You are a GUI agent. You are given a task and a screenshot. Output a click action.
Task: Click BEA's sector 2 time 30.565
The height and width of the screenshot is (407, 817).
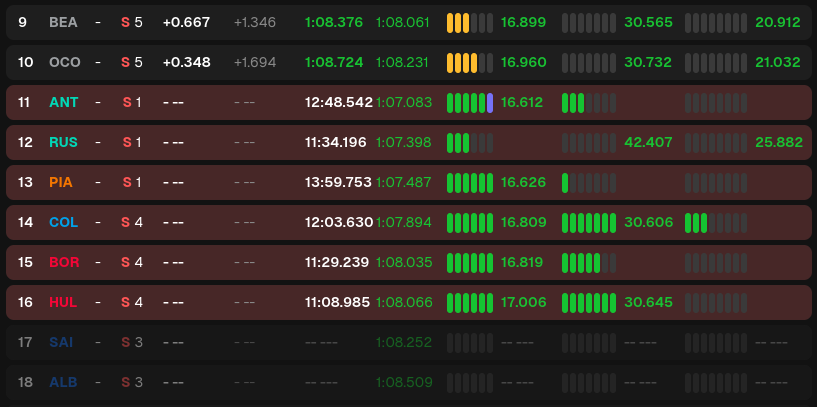pos(649,22)
